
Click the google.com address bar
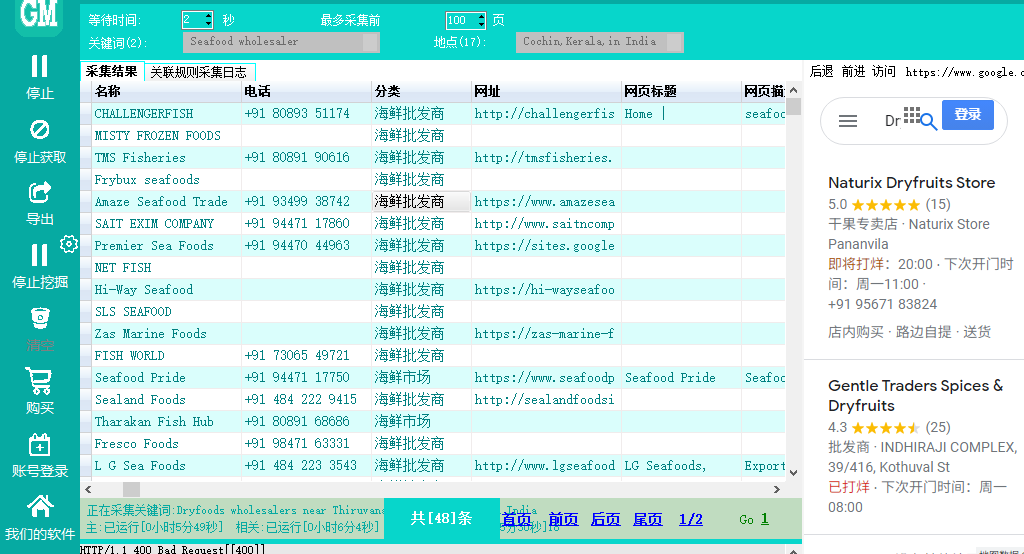[964, 72]
